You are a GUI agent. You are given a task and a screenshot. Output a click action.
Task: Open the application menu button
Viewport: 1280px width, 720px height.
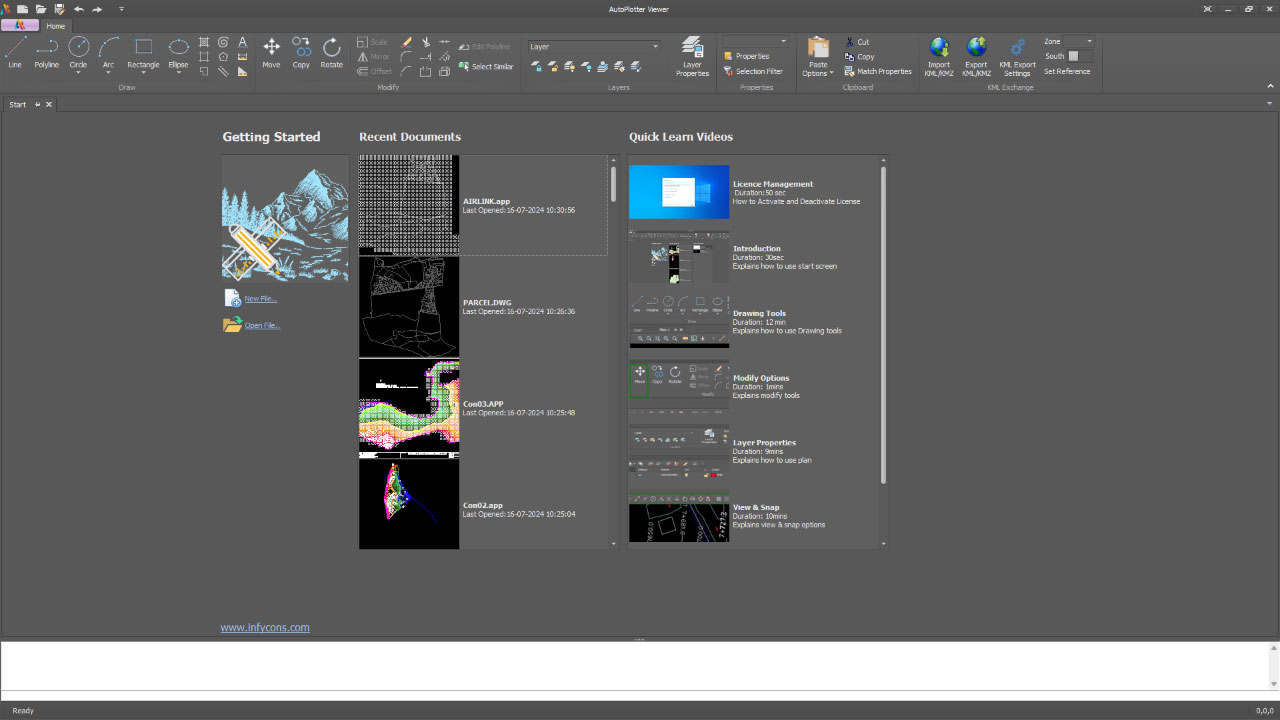20,25
